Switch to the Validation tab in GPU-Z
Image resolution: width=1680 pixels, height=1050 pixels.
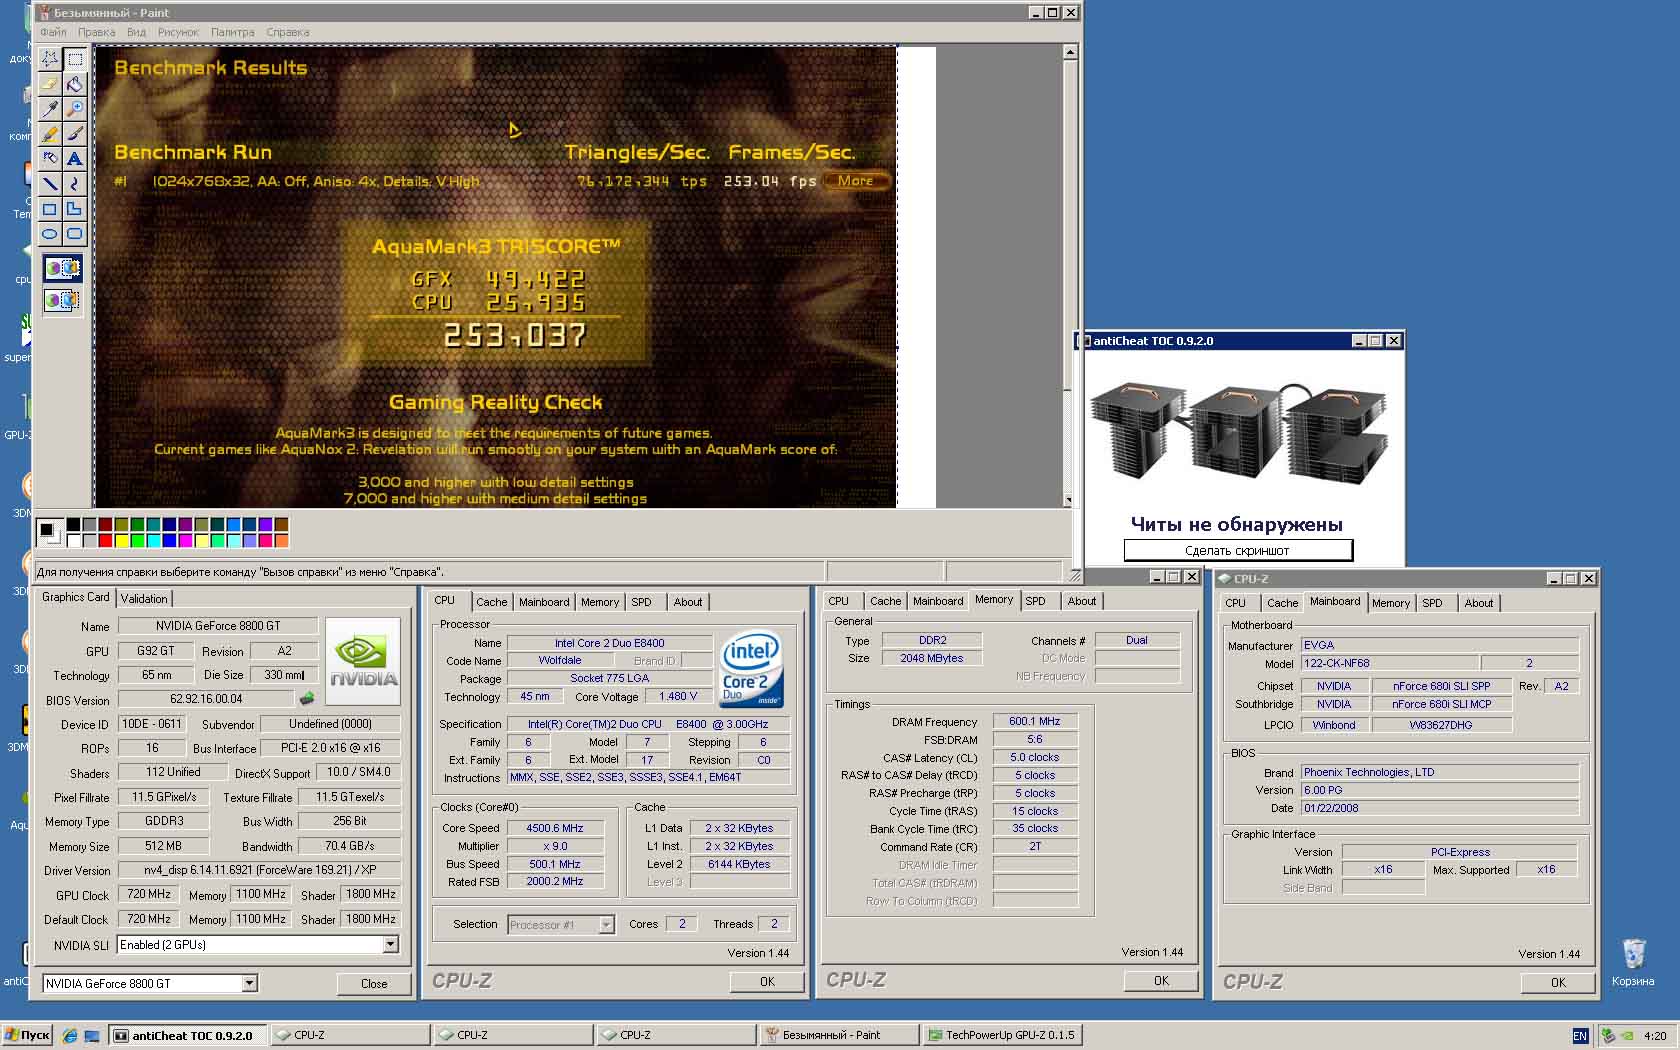tap(144, 598)
